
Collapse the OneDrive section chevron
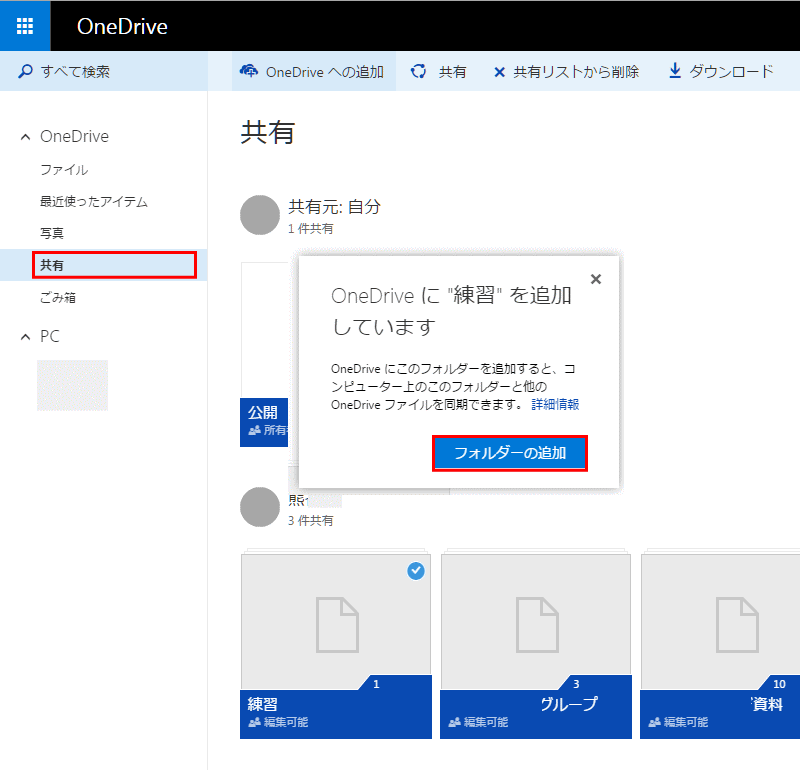point(25,137)
